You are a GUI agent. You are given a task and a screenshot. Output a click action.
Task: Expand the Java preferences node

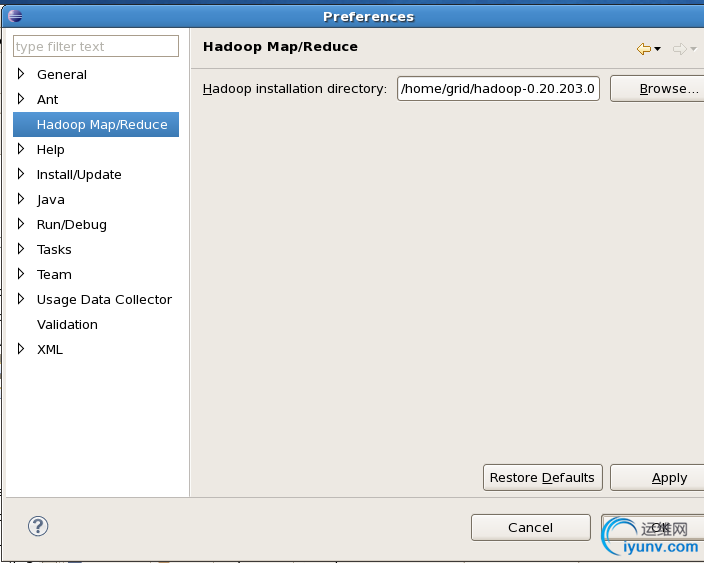point(21,199)
